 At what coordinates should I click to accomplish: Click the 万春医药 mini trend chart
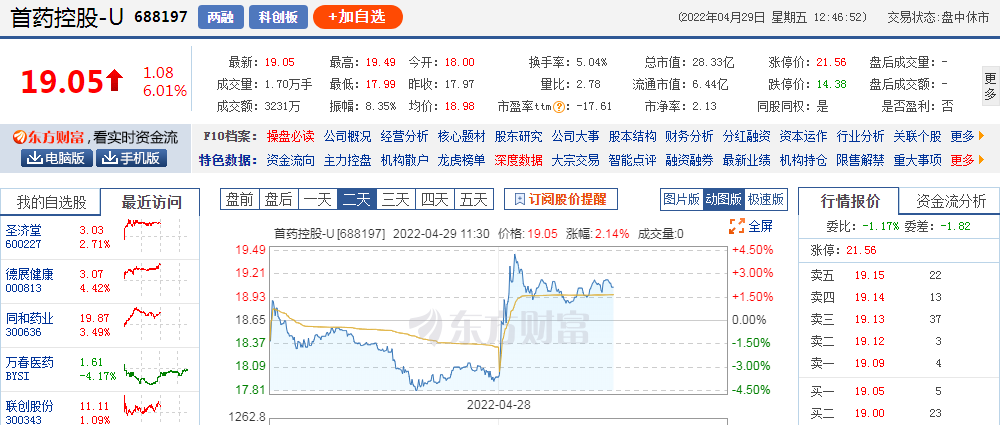tap(153, 368)
